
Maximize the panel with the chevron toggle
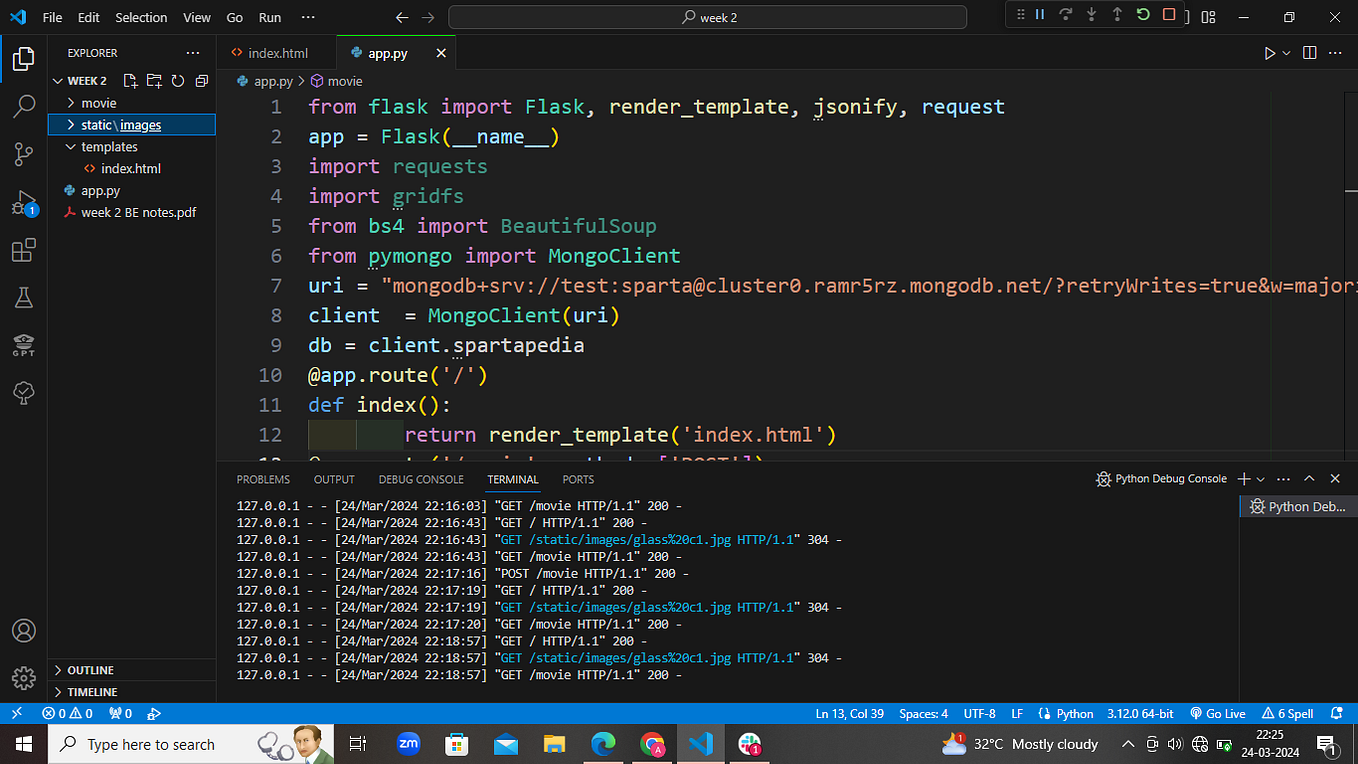[1309, 479]
